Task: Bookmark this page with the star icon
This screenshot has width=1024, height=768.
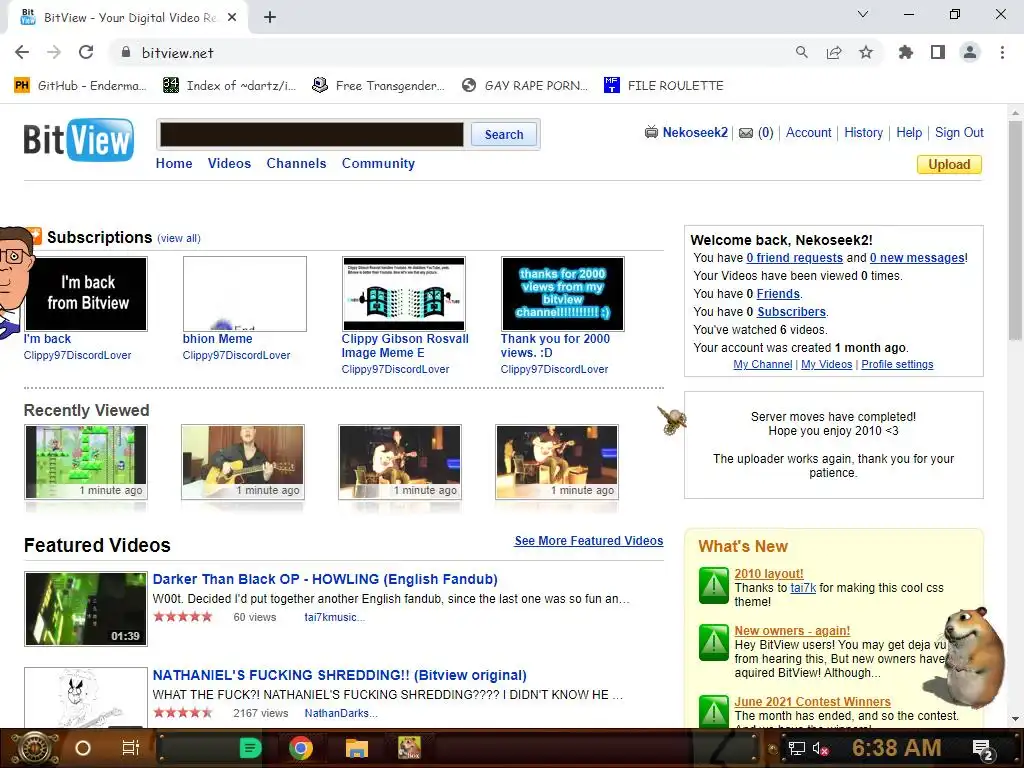Action: [x=866, y=53]
